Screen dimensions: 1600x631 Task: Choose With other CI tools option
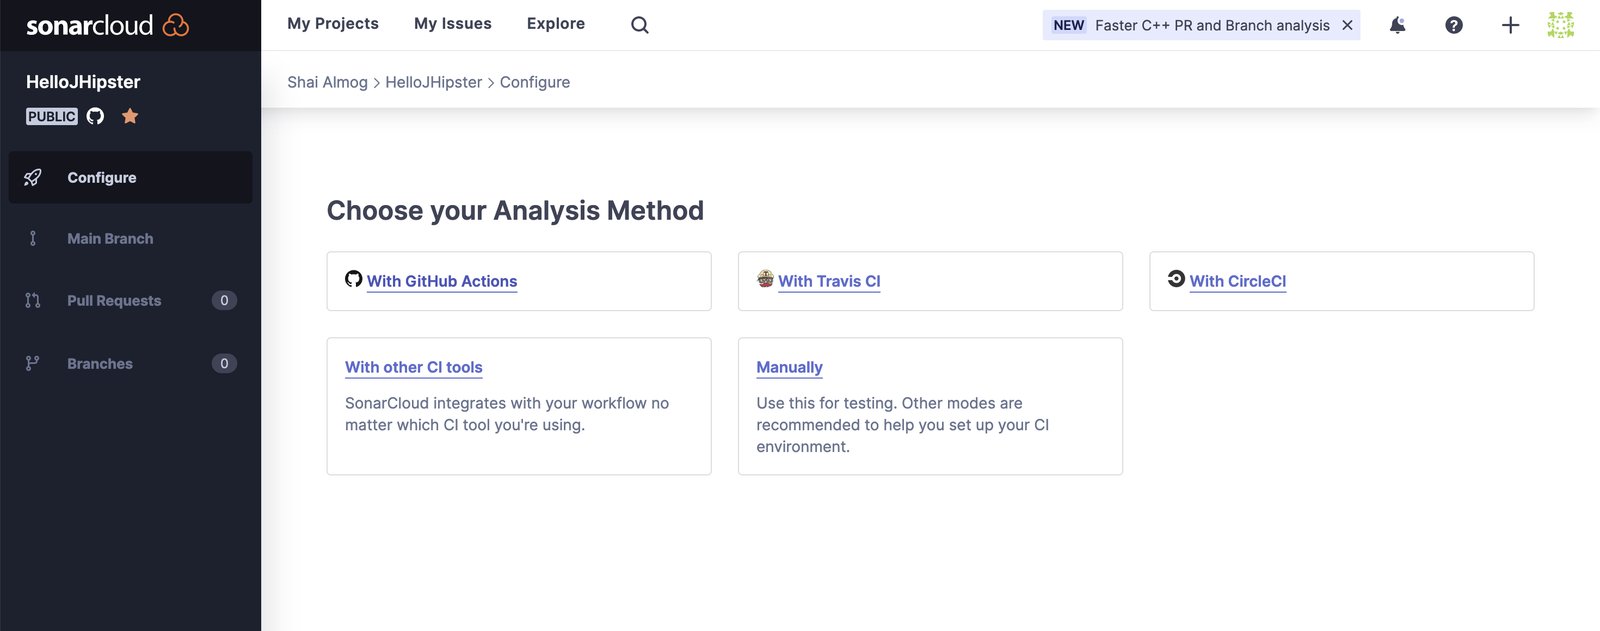tap(414, 367)
